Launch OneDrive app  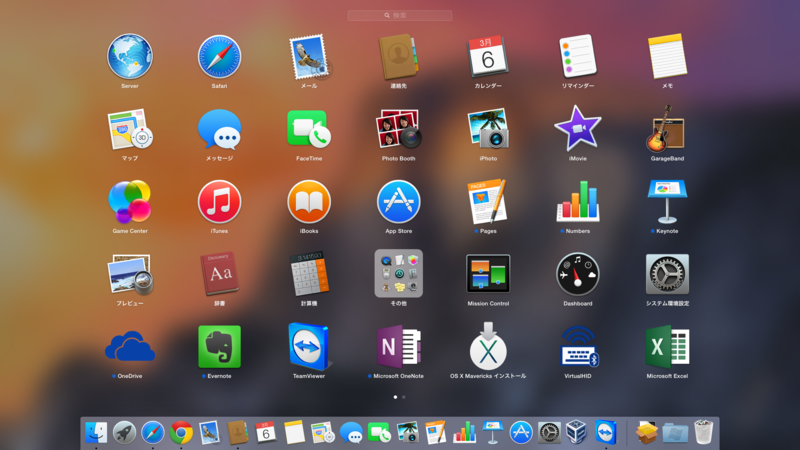click(130, 346)
